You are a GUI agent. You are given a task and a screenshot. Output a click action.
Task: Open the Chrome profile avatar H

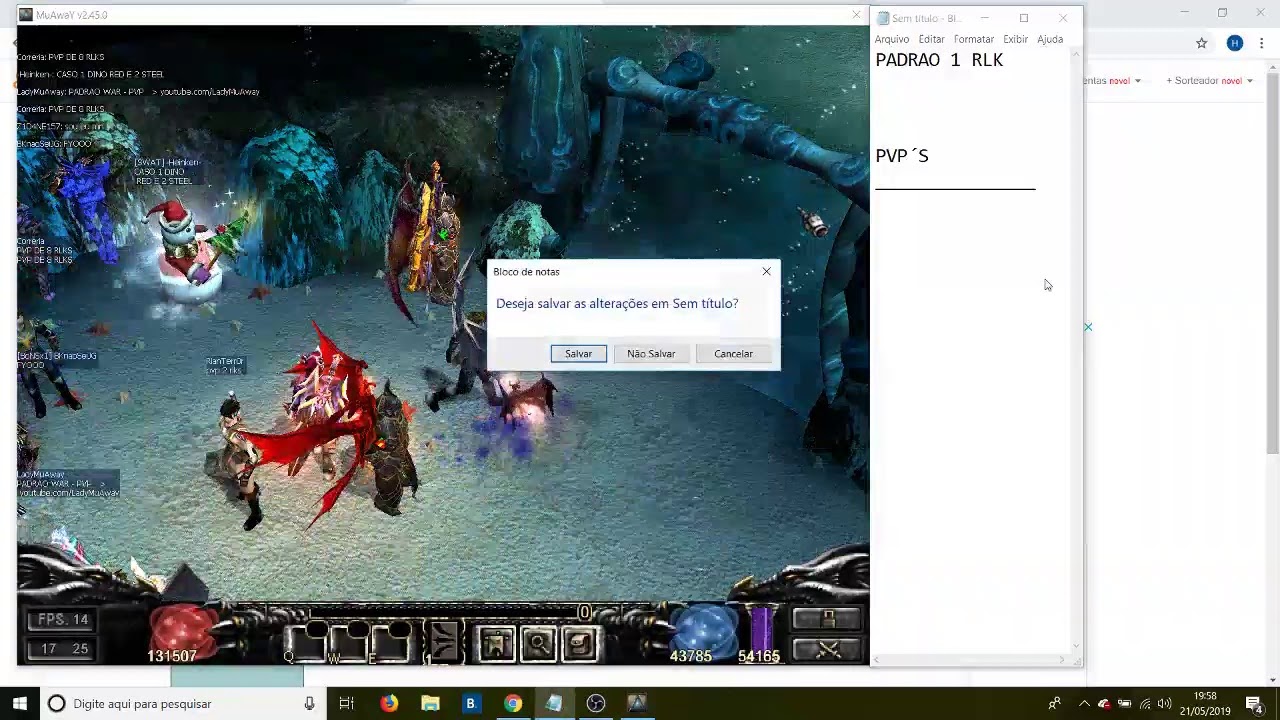click(x=1235, y=43)
